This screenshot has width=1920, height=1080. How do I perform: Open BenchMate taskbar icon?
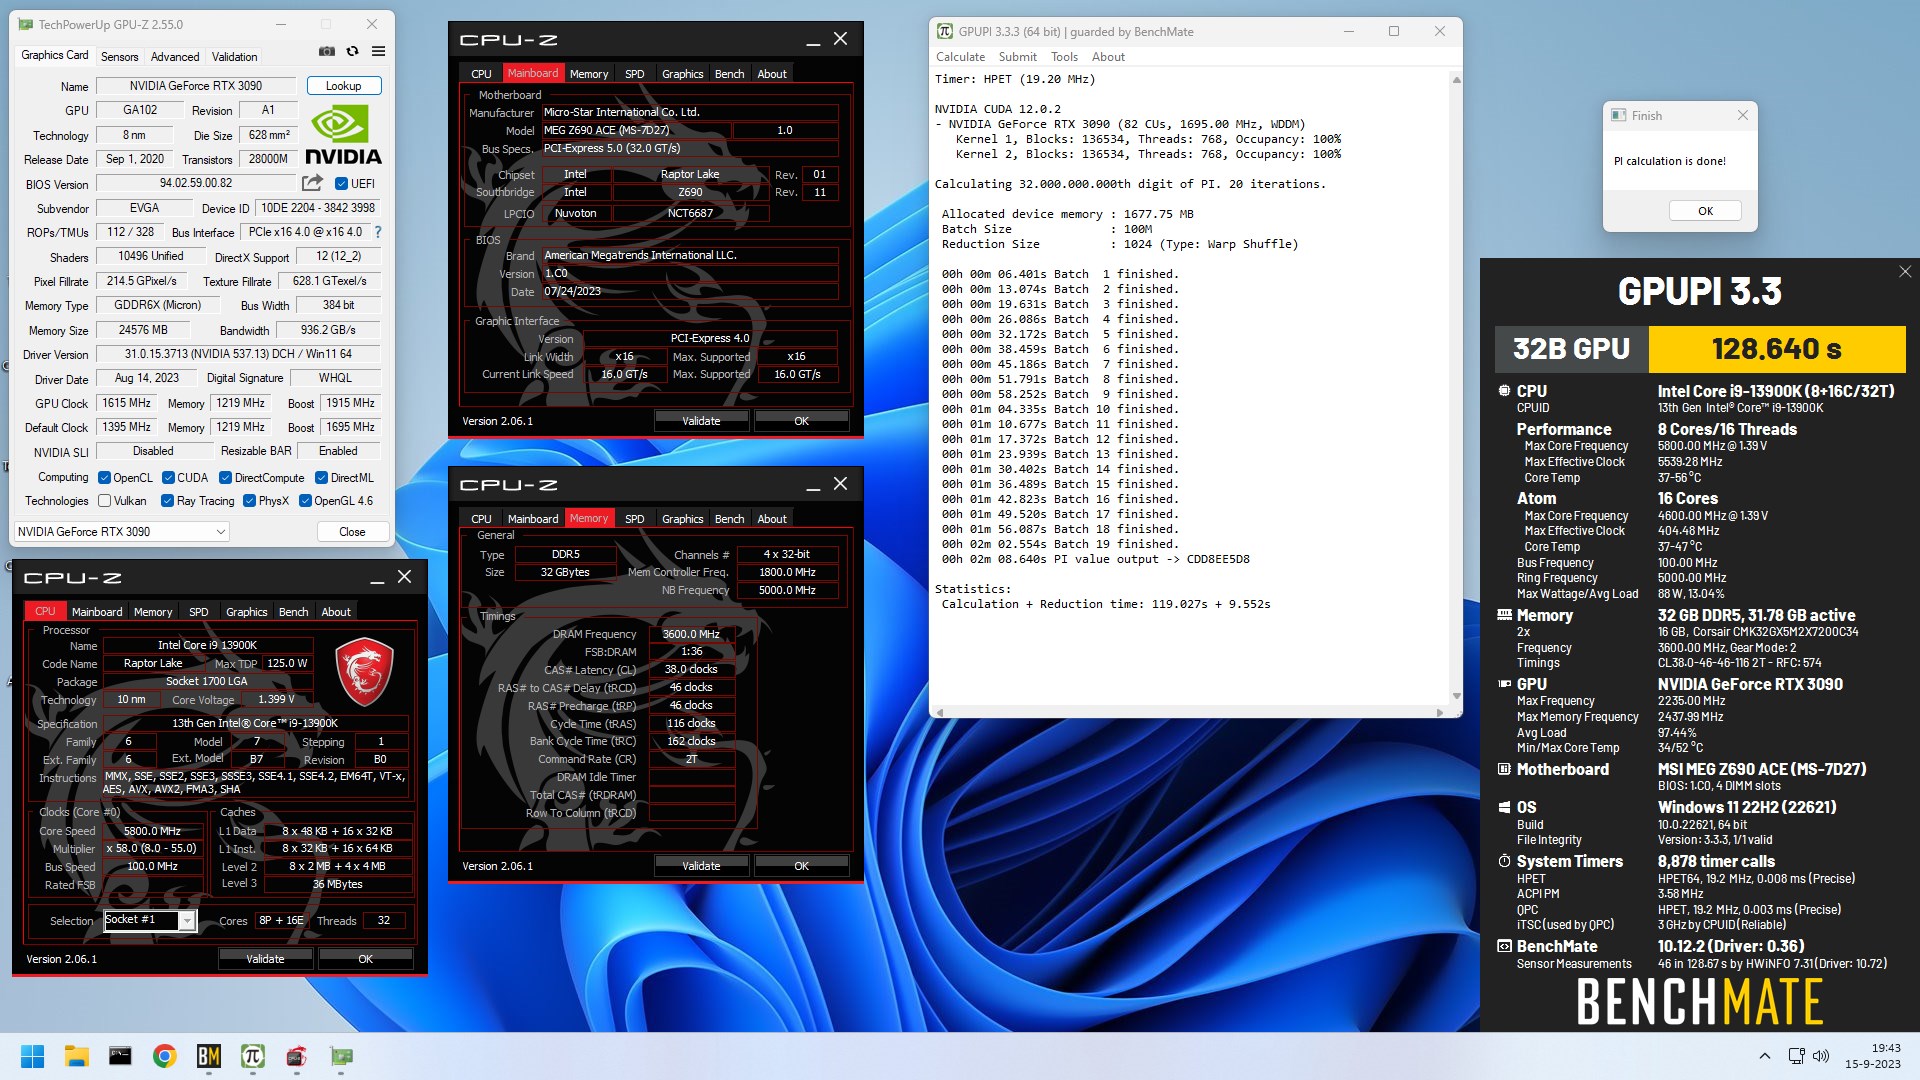[208, 1056]
